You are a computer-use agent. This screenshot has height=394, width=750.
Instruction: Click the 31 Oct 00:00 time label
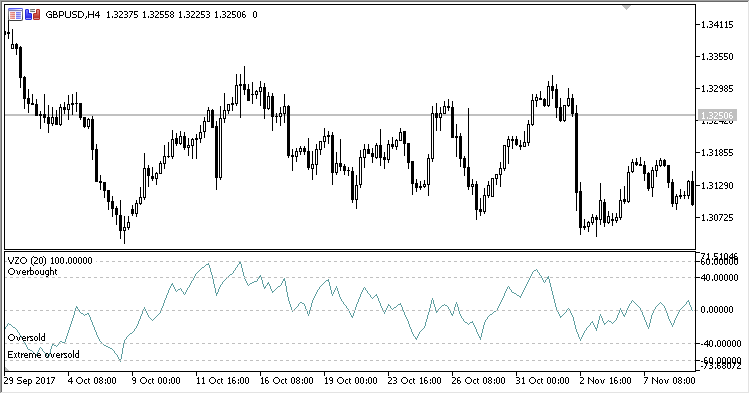click(x=542, y=381)
